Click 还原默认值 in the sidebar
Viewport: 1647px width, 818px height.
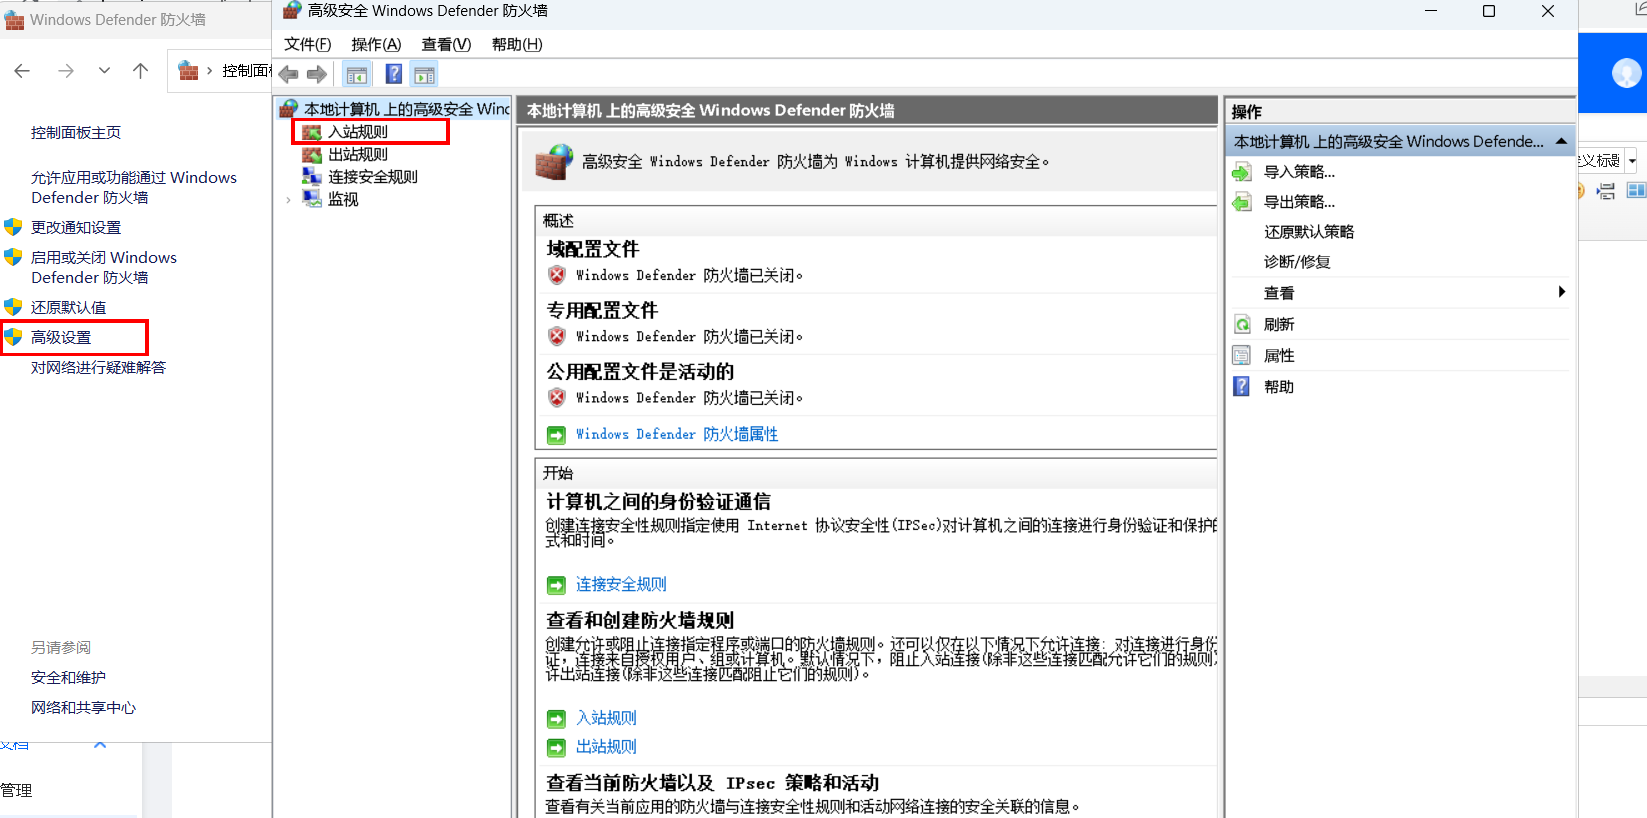point(68,307)
